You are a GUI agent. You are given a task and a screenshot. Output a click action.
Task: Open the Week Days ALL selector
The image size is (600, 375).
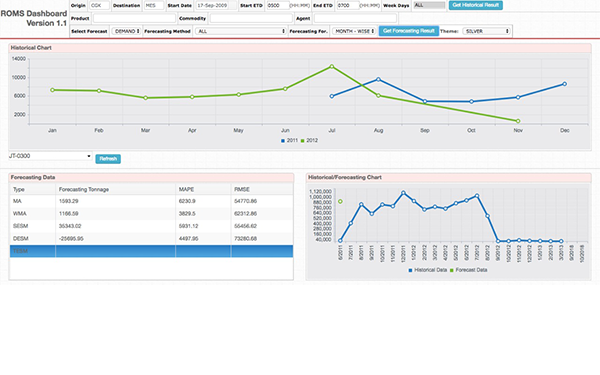click(429, 5)
